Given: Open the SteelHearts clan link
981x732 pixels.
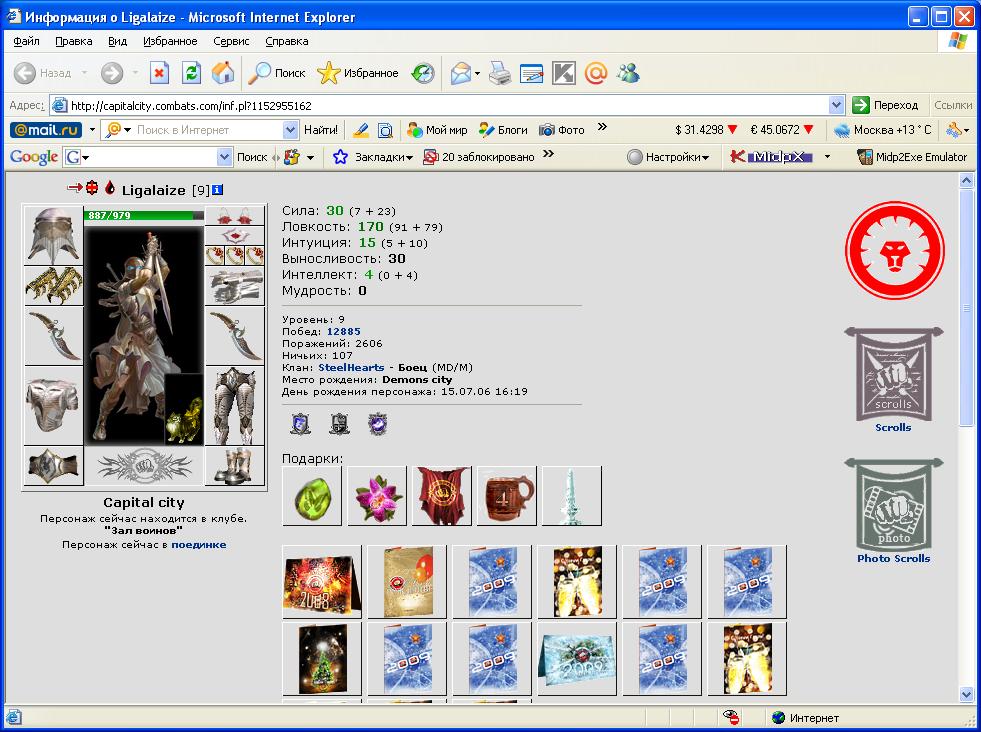Looking at the screenshot, I should click(351, 368).
